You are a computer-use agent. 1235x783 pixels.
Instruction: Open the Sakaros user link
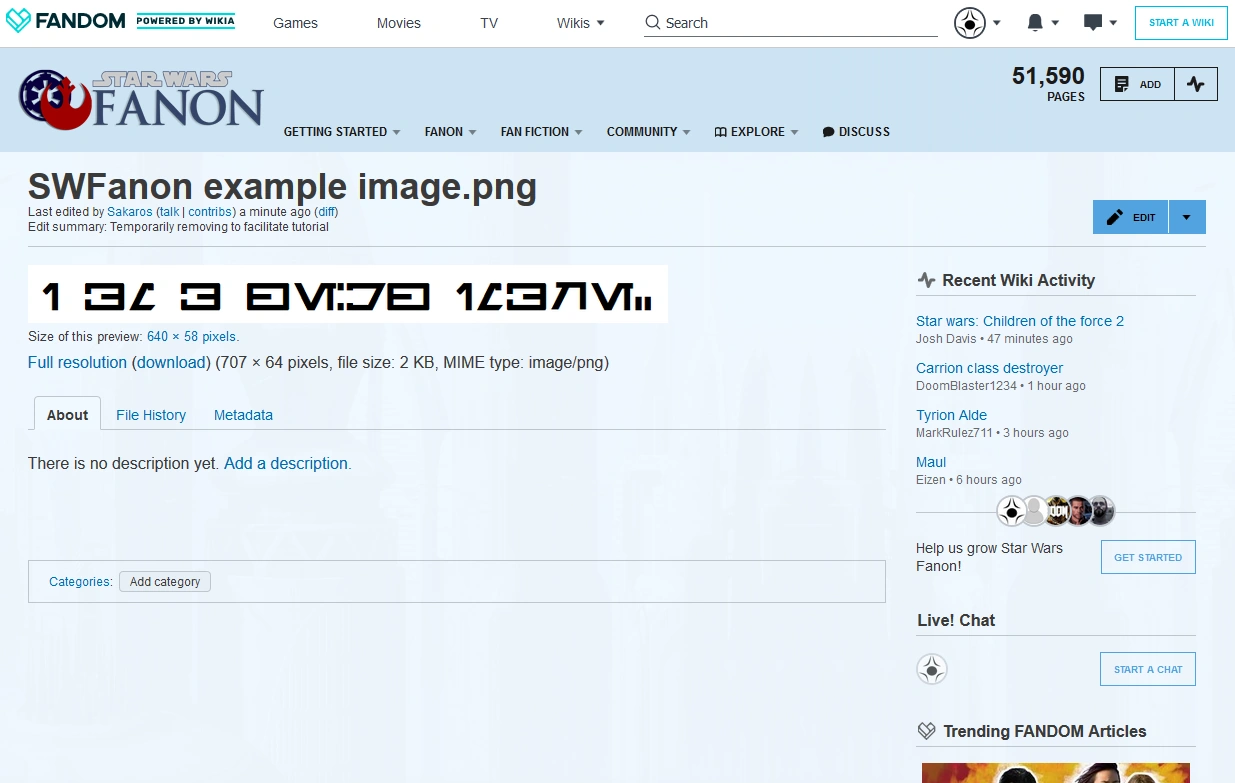130,212
